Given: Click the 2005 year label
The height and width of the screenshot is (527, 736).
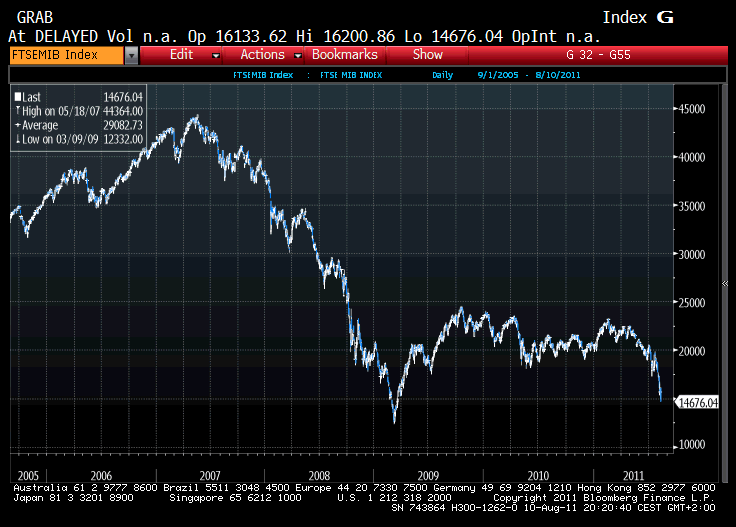Looking at the screenshot, I should pyautogui.click(x=28, y=475).
